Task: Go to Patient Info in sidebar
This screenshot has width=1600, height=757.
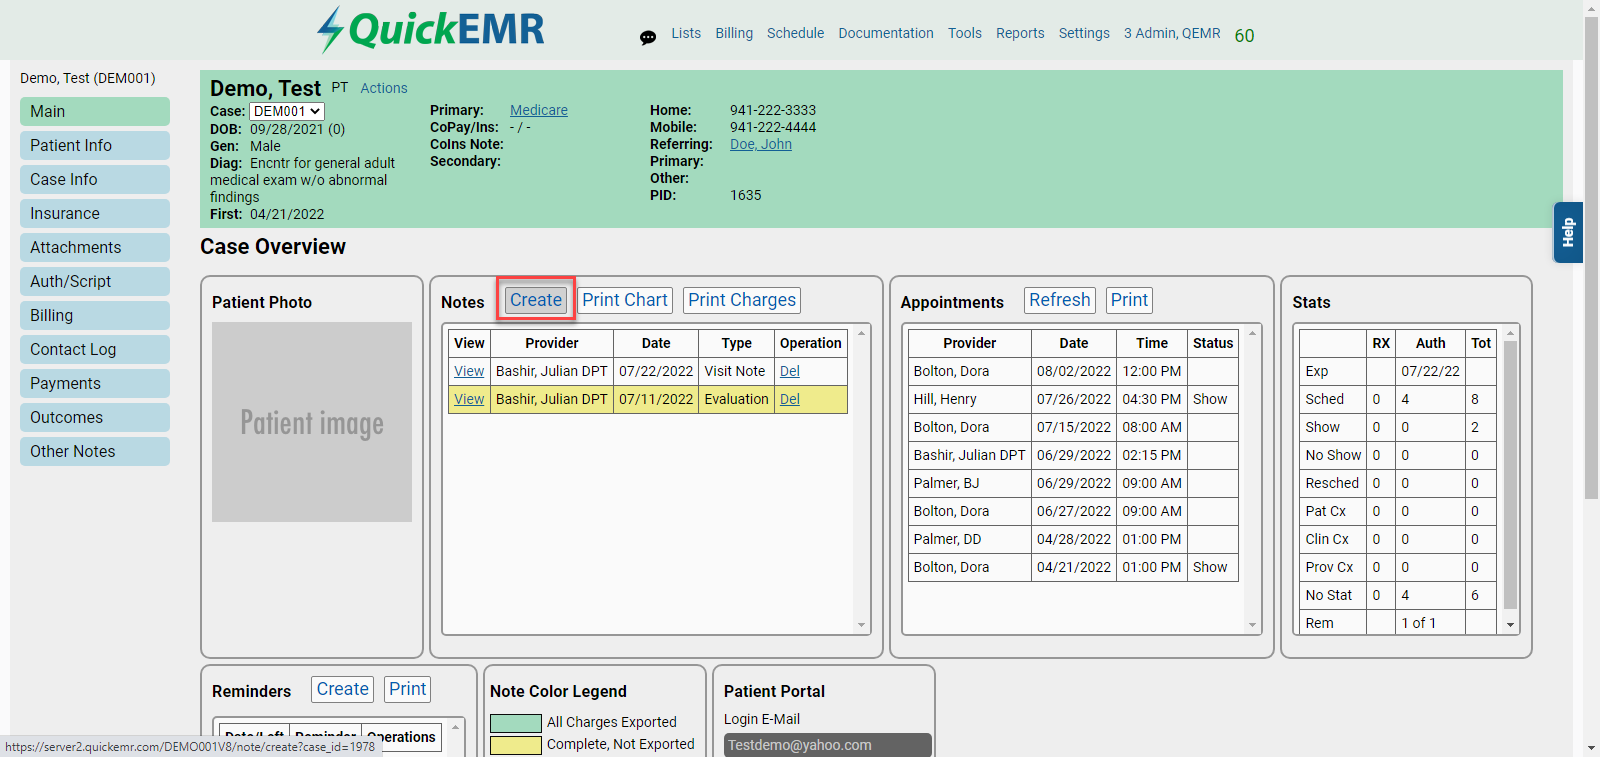Action: tap(95, 145)
